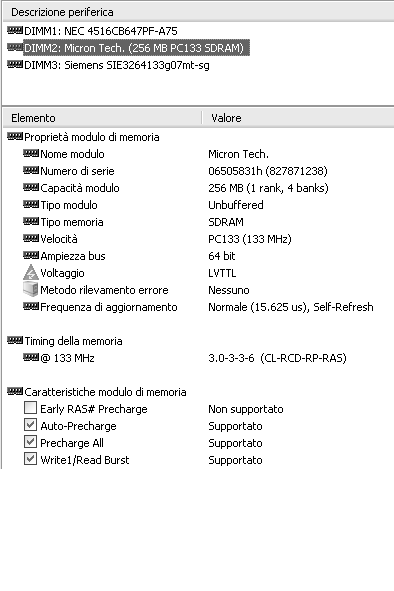Toggle the Auto-Precharge checkbox
The height and width of the screenshot is (591, 394).
click(30, 424)
